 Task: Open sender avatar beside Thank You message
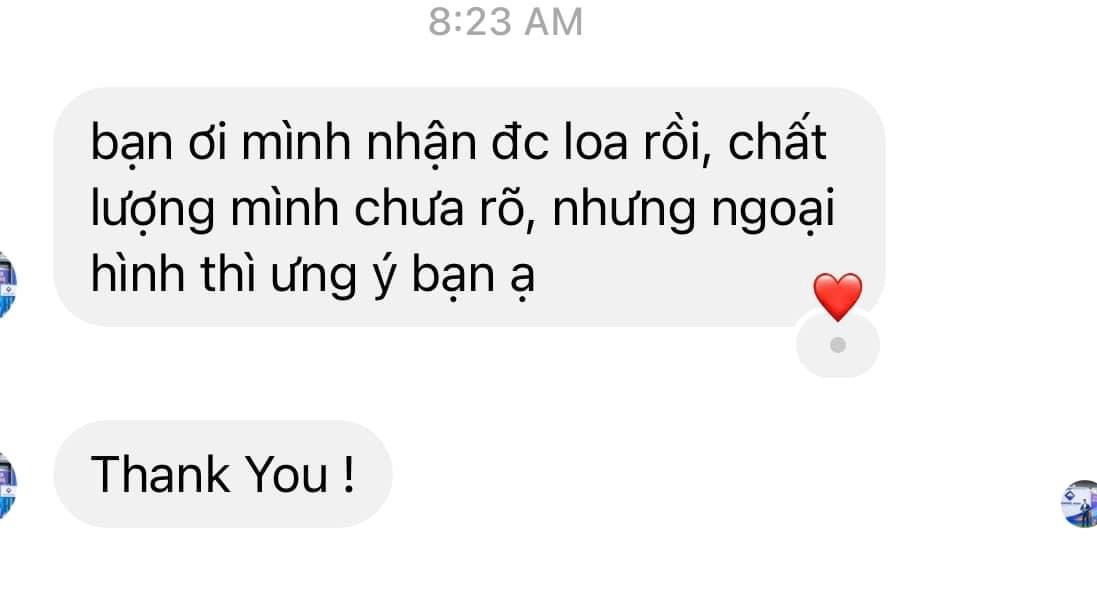(8, 486)
